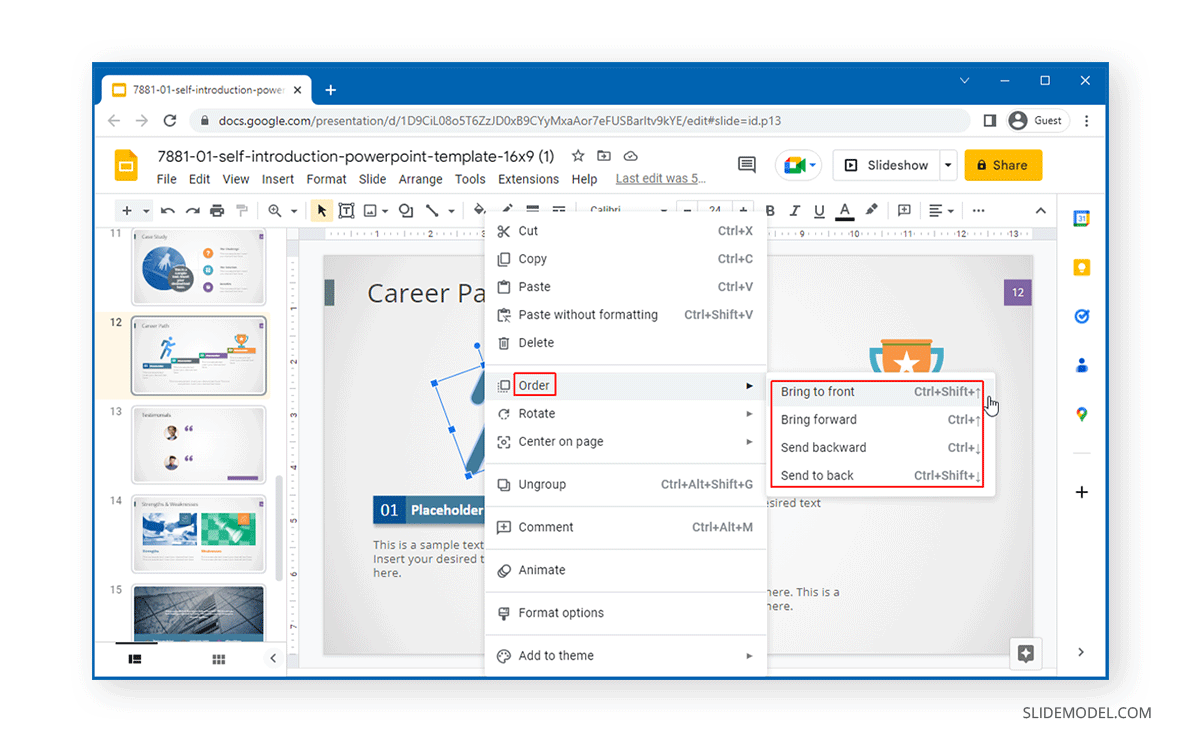The image size is (1200, 743).
Task: Expand the Order submenu
Action: click(535, 384)
